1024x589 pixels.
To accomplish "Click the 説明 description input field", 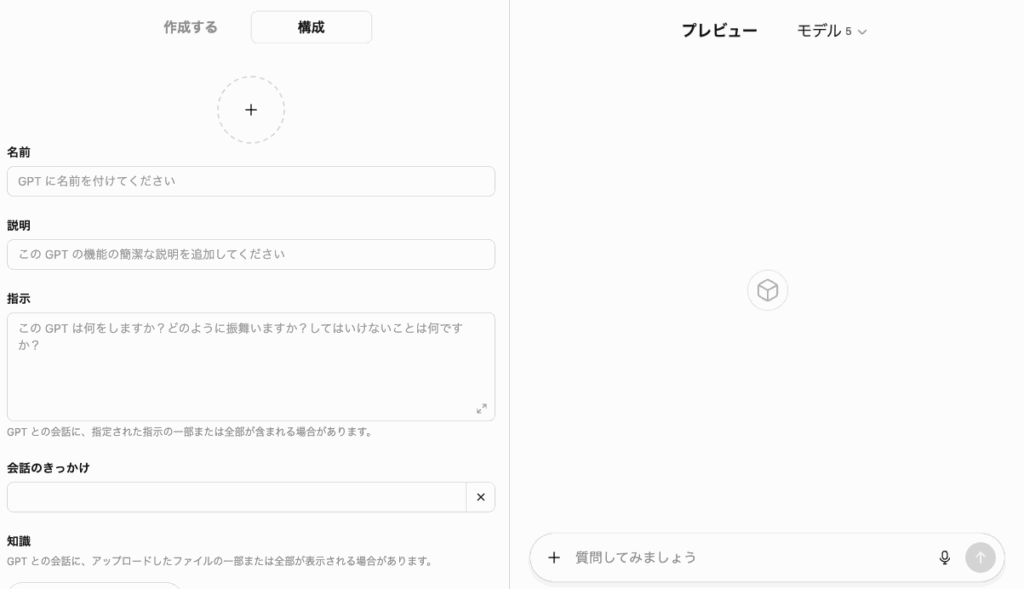I will 251,254.
